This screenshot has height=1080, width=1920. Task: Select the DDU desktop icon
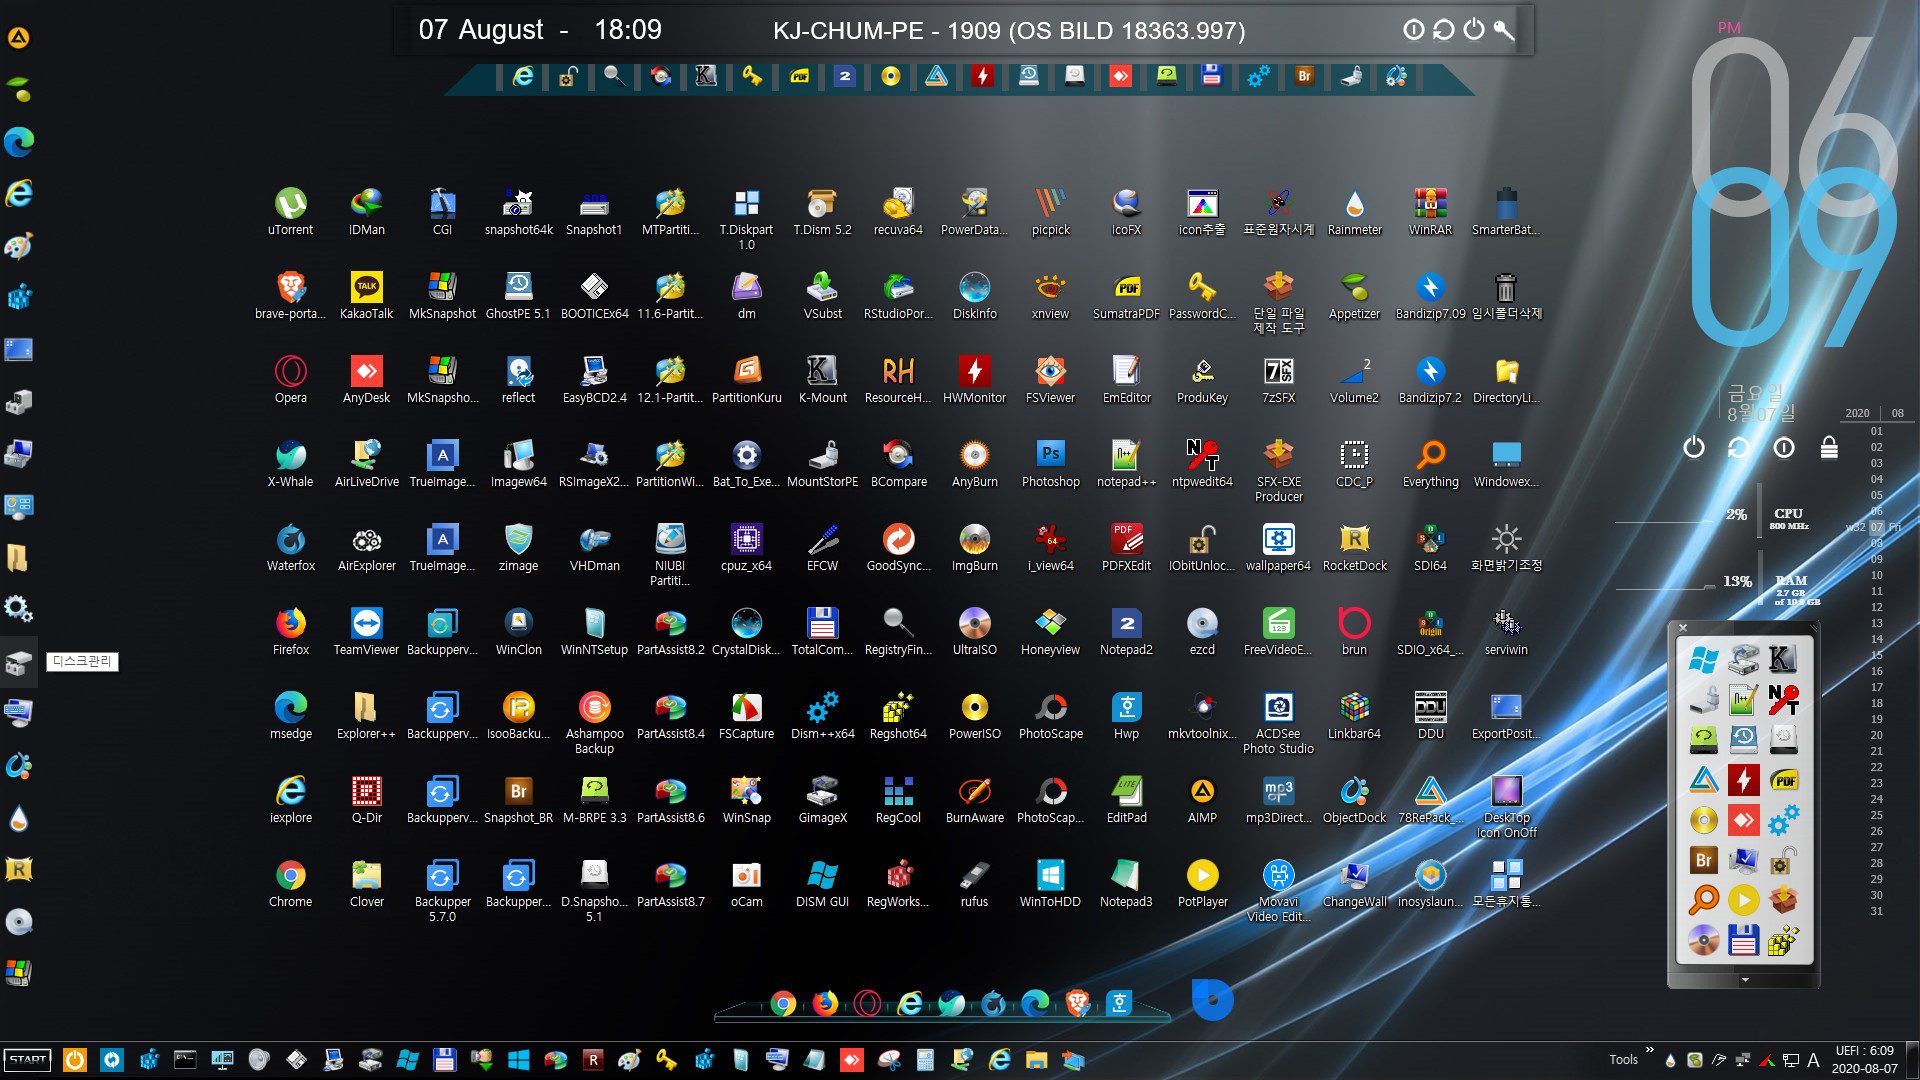pos(1430,715)
